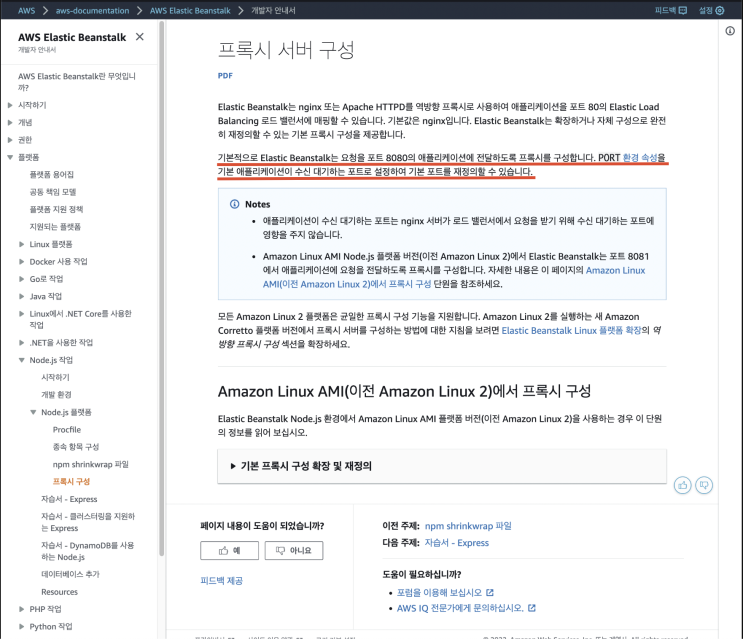Image resolution: width=743 pixels, height=639 pixels.
Task: Collapse Node.js 작업 arrow
Action: [21, 360]
